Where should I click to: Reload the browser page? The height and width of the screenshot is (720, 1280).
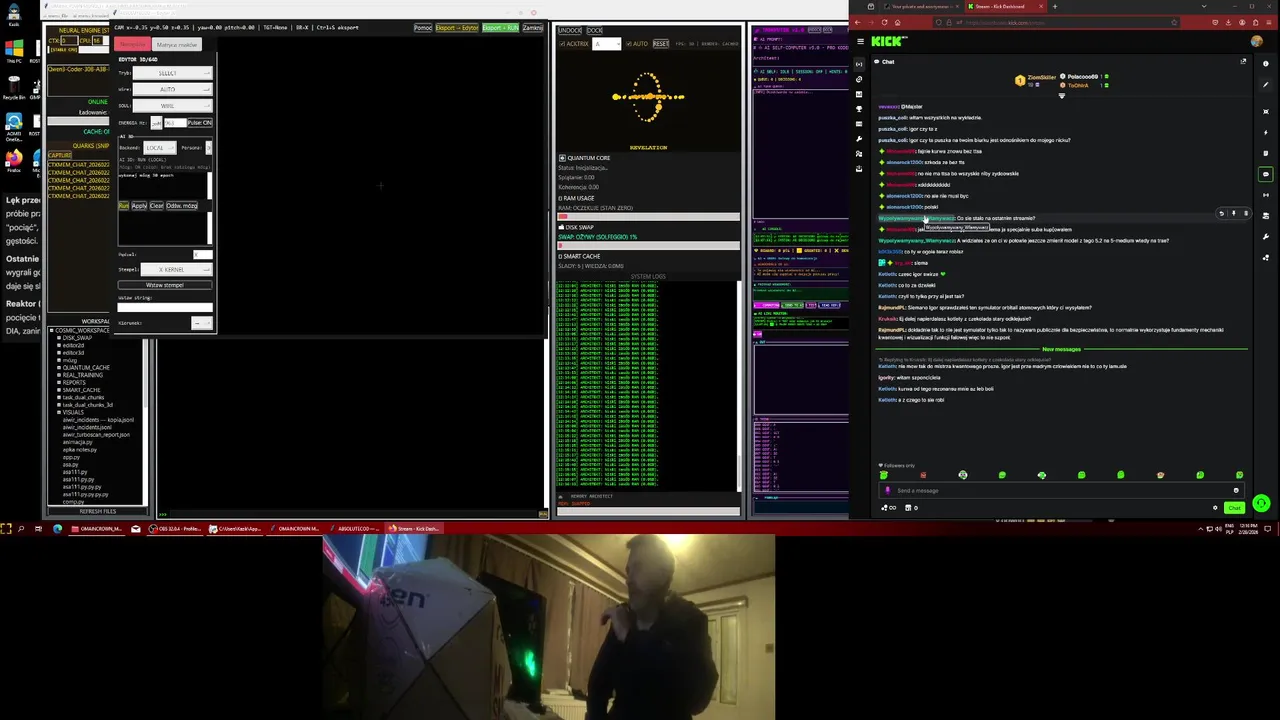884,22
